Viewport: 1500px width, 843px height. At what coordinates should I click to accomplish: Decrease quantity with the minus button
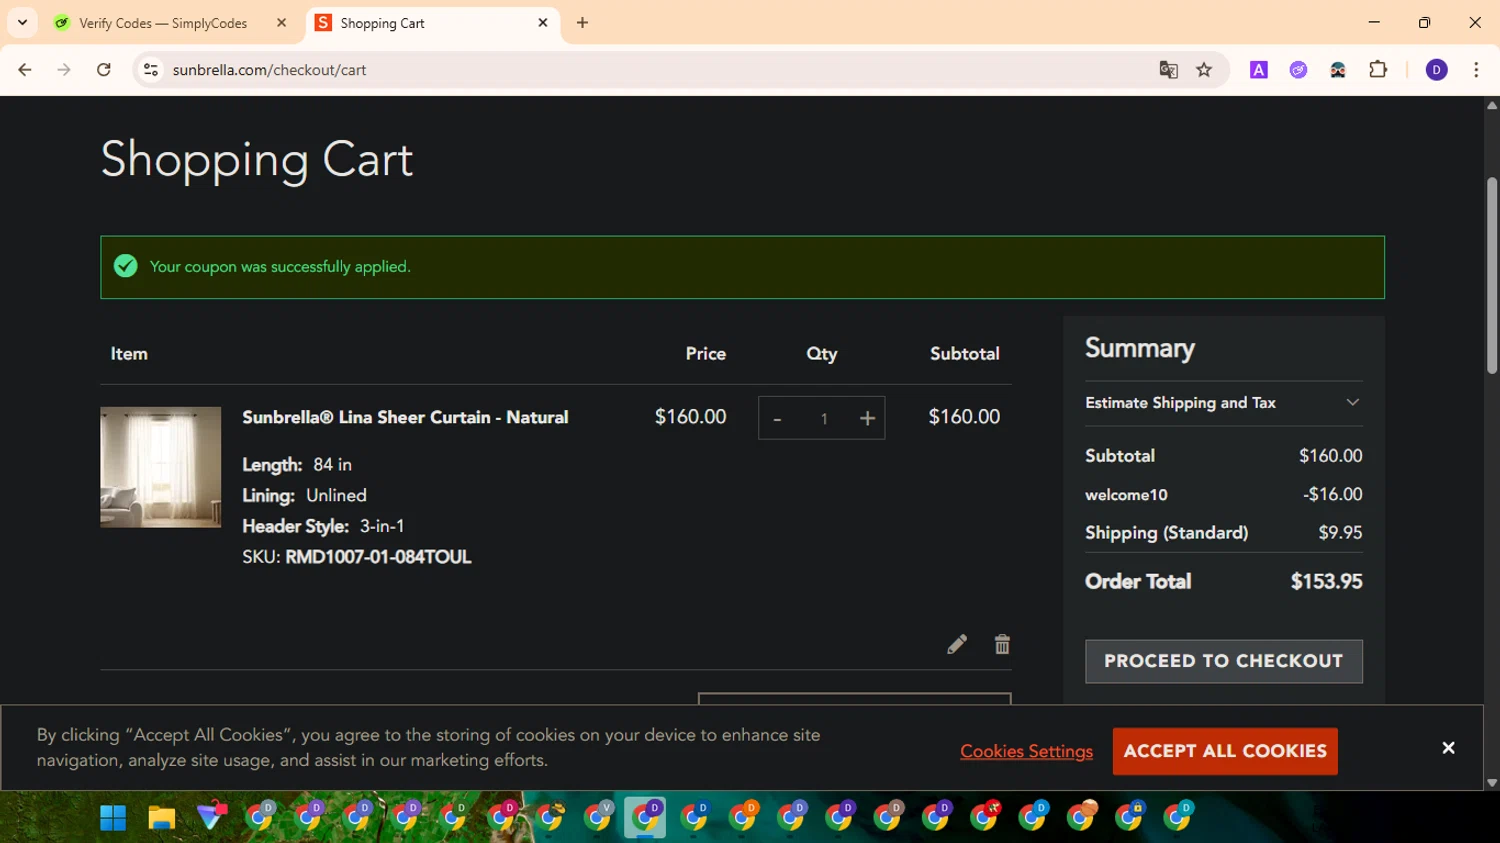[x=777, y=419]
